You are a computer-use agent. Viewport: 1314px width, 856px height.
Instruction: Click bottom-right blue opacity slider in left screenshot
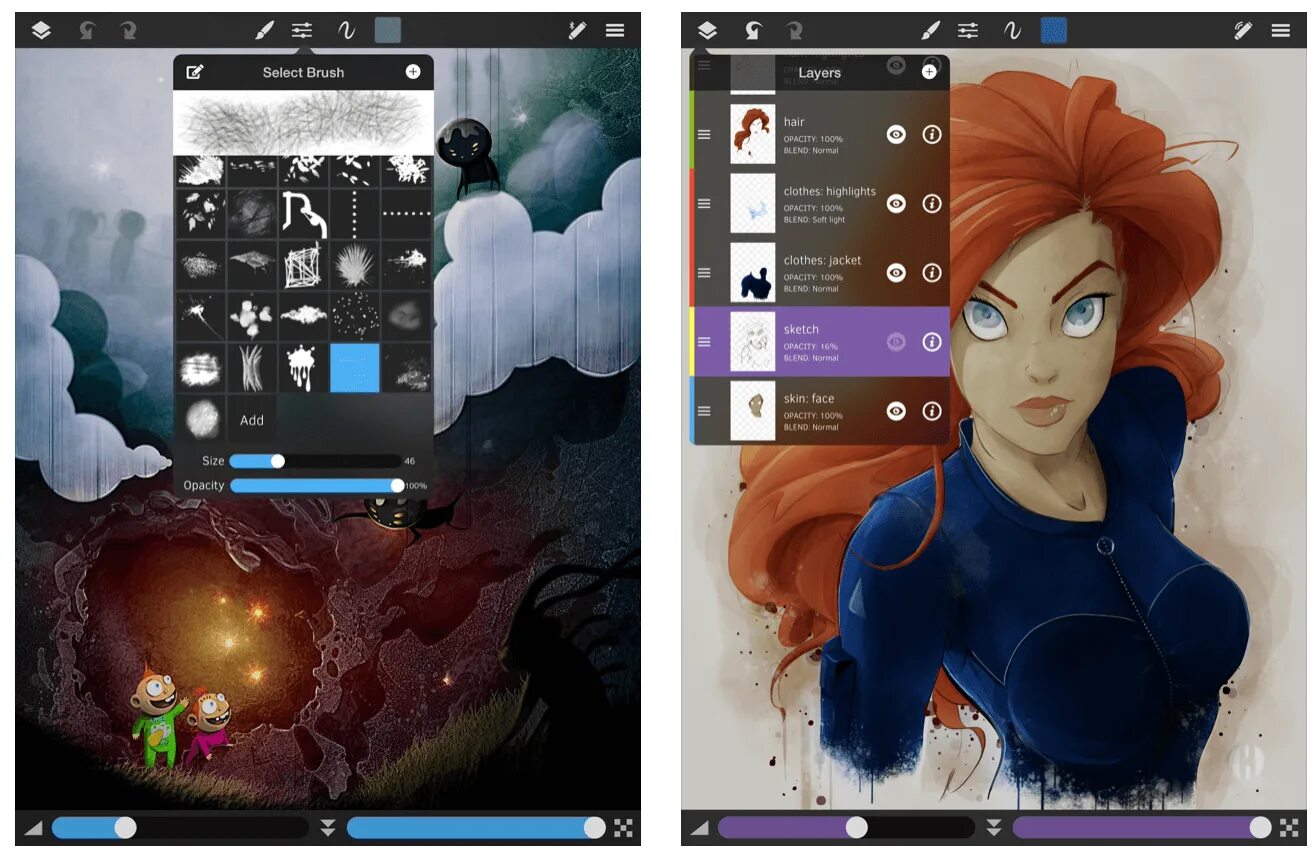[476, 827]
